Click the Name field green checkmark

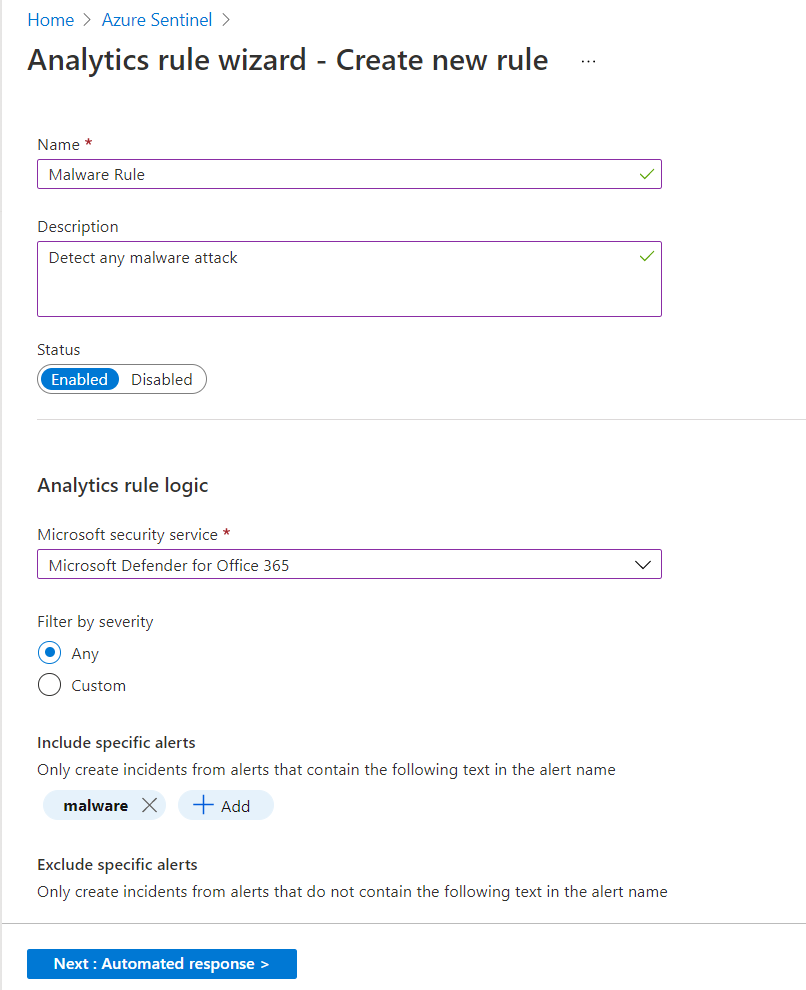(x=647, y=174)
